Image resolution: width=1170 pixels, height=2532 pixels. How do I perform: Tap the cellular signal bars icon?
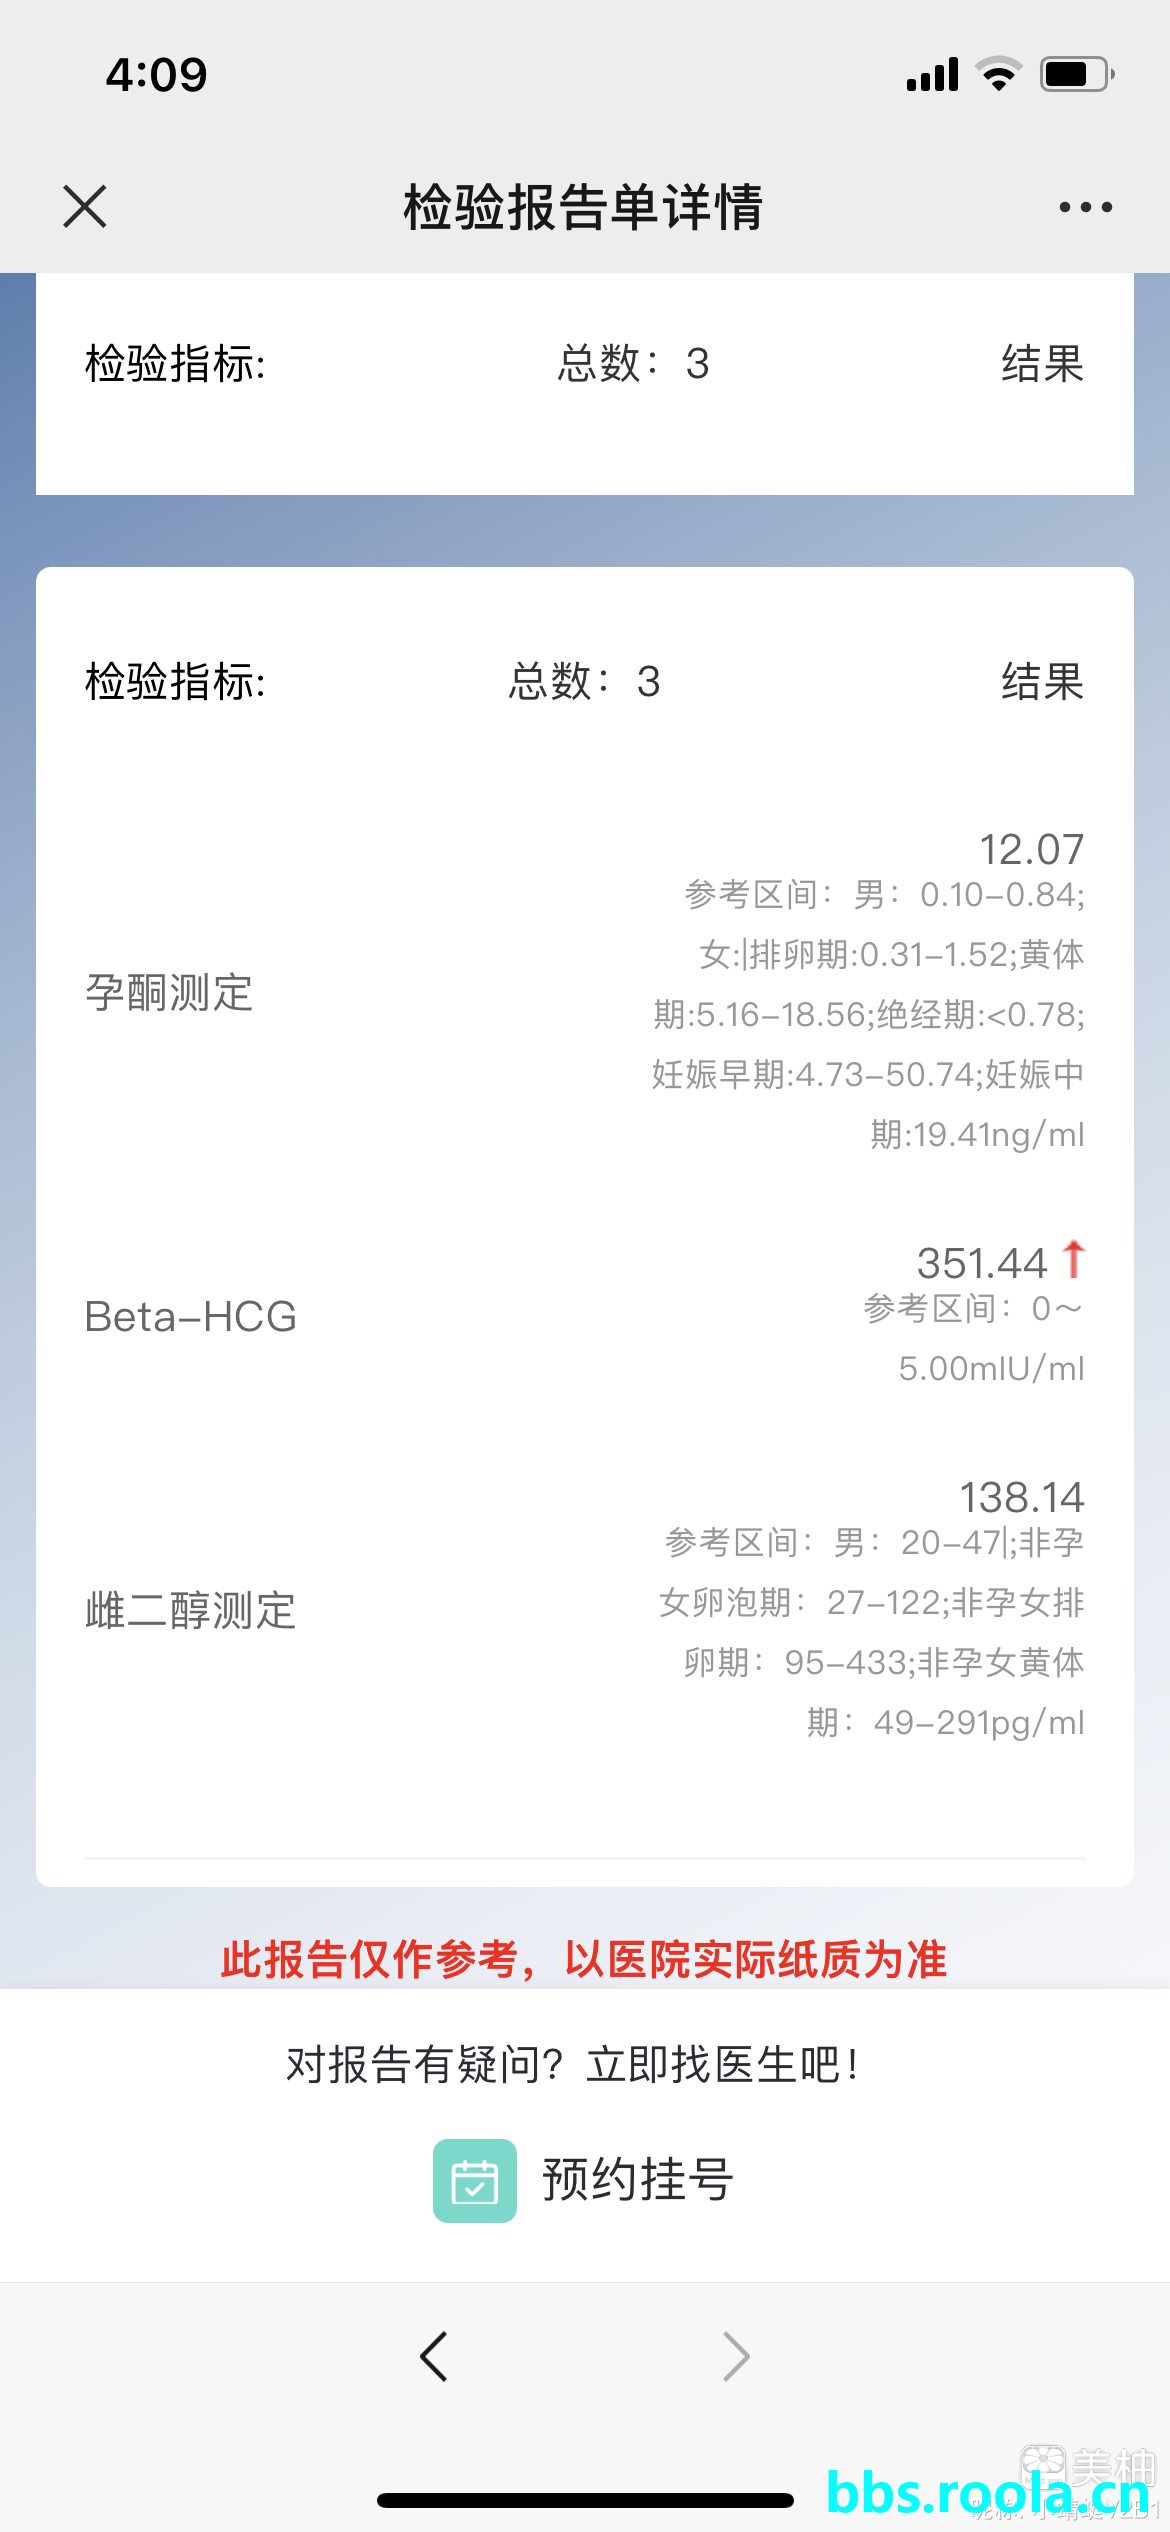[x=932, y=74]
